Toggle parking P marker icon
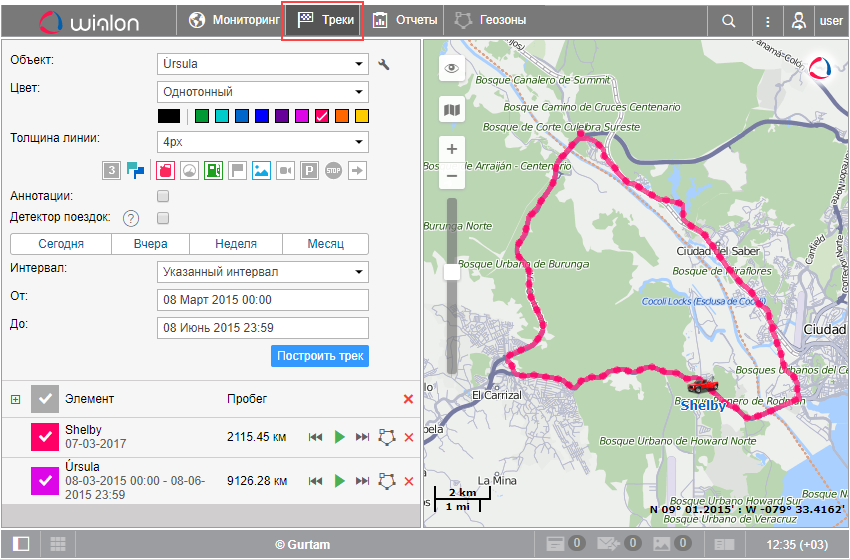The width and height of the screenshot is (850, 559). pyautogui.click(x=309, y=171)
